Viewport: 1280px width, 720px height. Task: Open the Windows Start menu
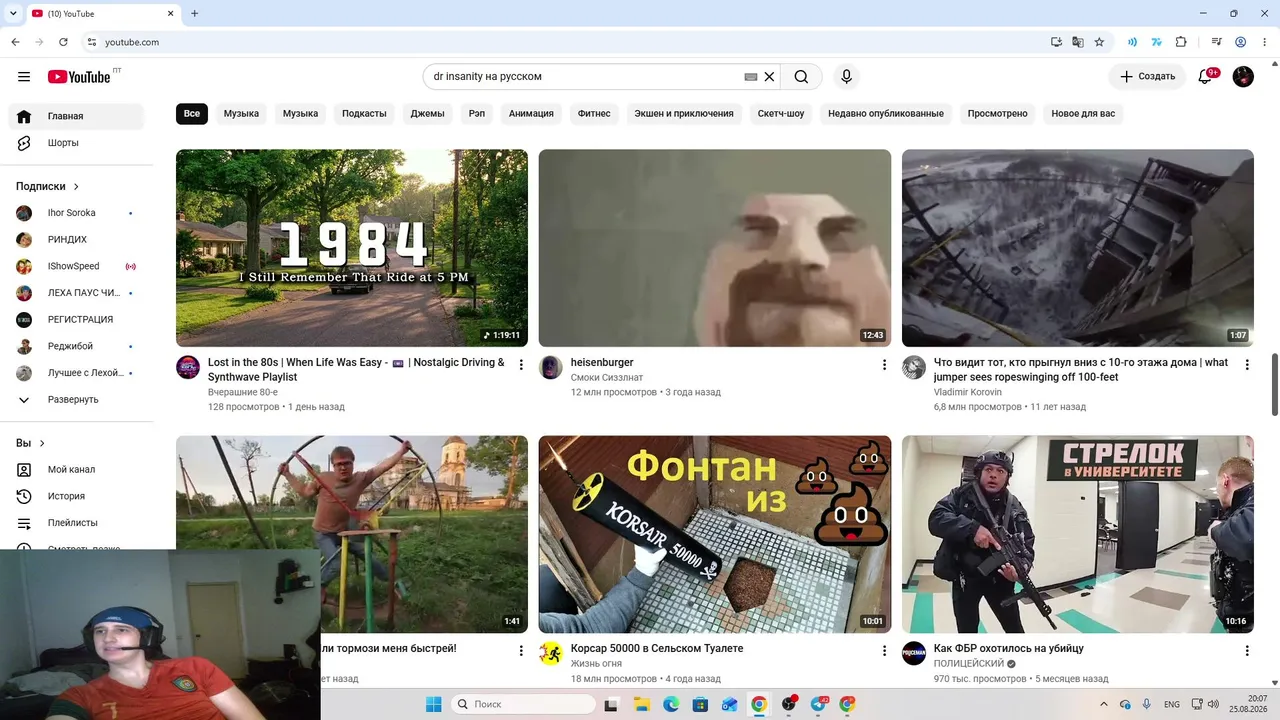point(433,704)
